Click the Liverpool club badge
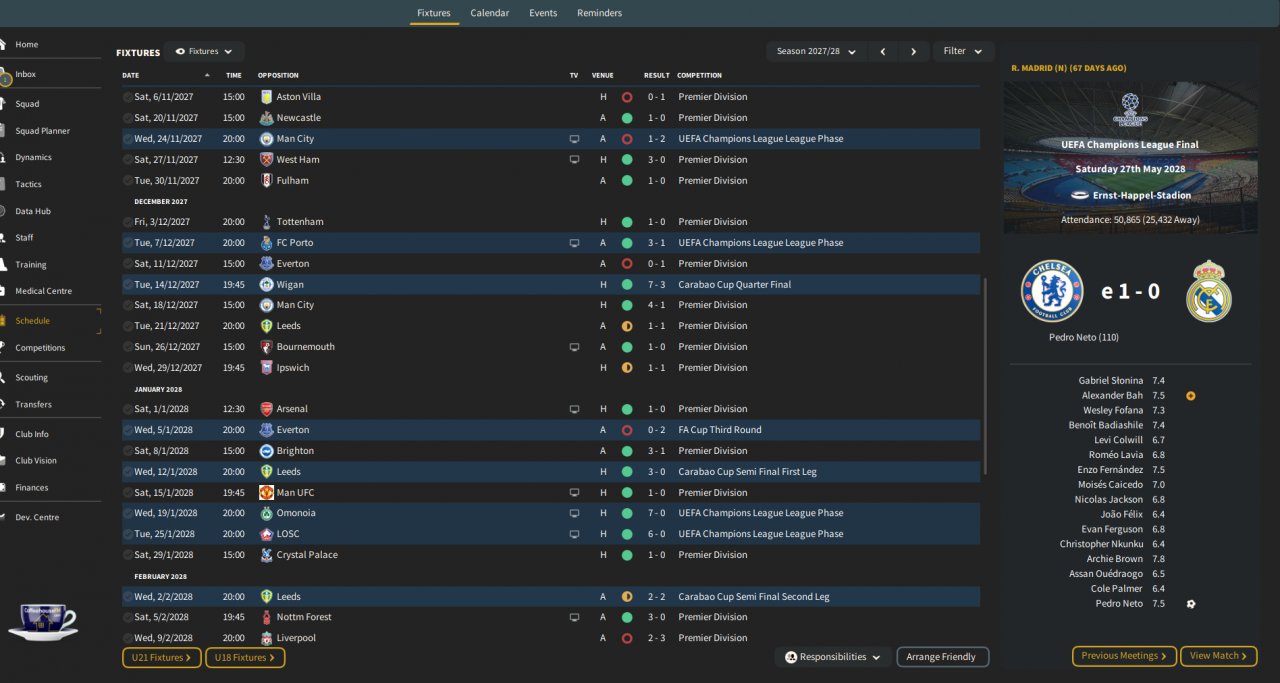Viewport: 1280px width, 683px height. pyautogui.click(x=266, y=638)
